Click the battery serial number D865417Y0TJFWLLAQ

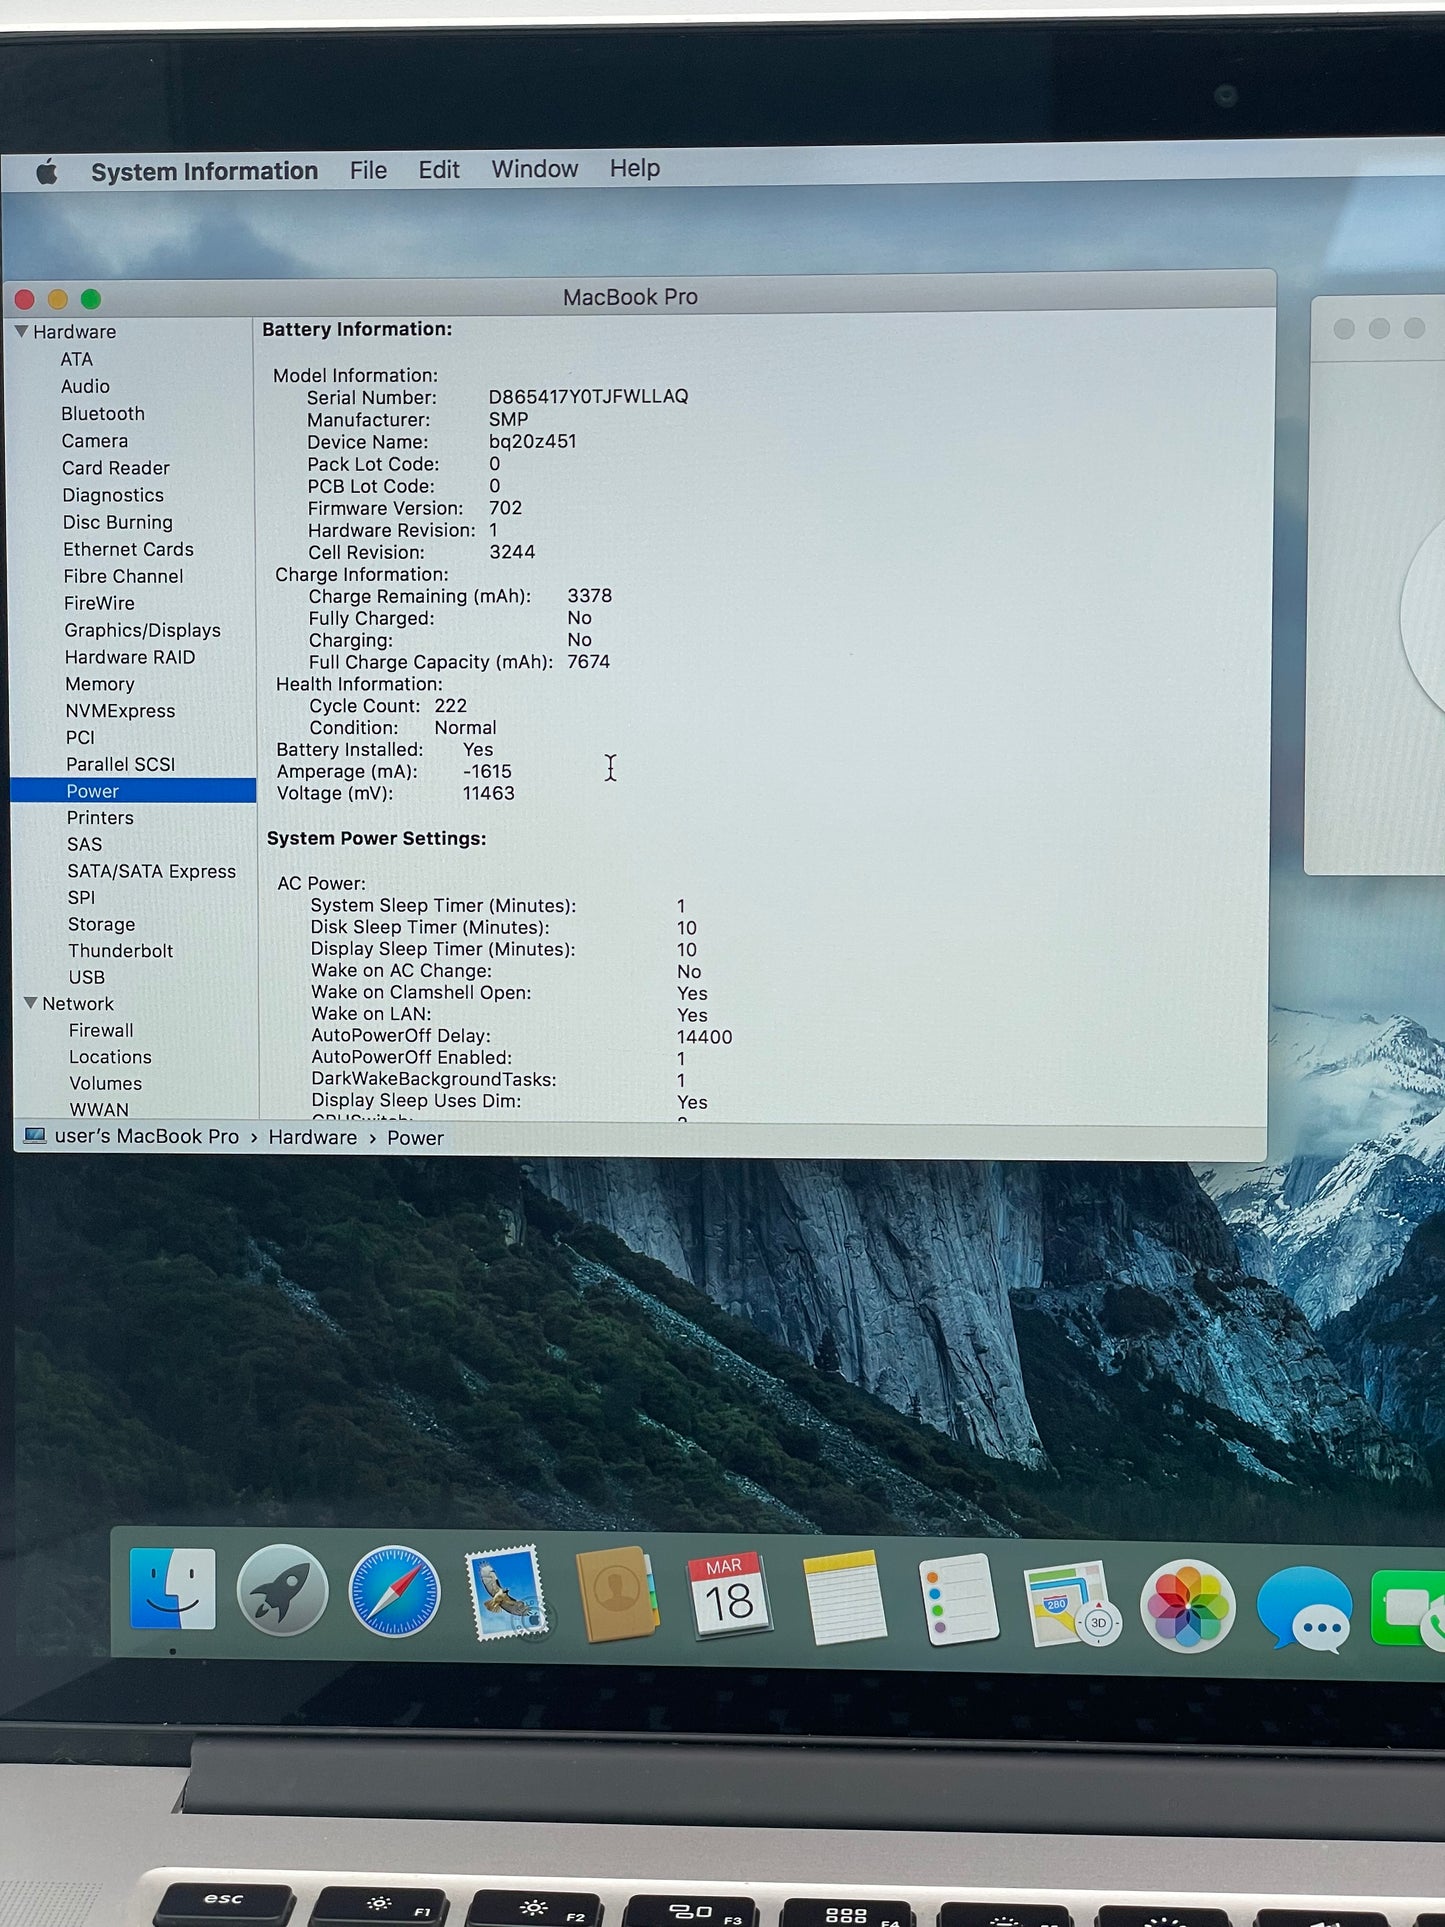coord(588,396)
